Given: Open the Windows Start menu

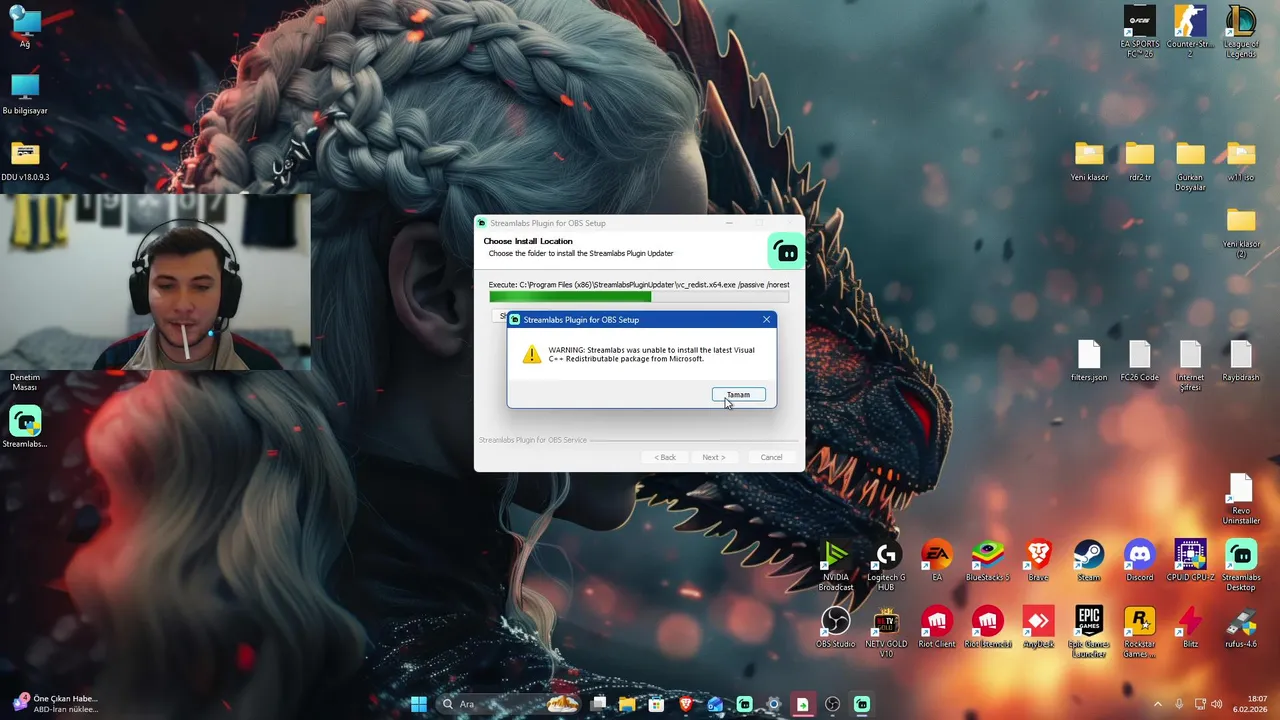Looking at the screenshot, I should [419, 704].
